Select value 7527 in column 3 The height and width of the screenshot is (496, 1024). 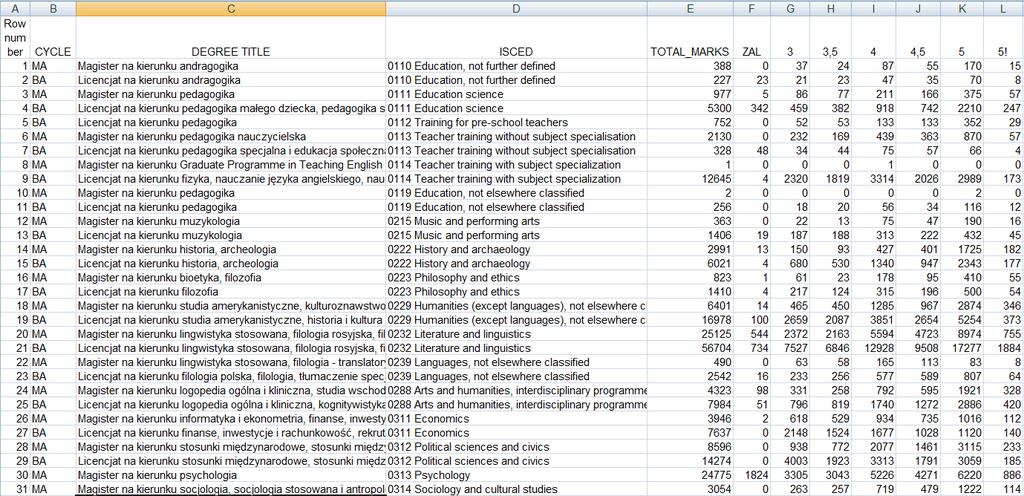(x=790, y=348)
